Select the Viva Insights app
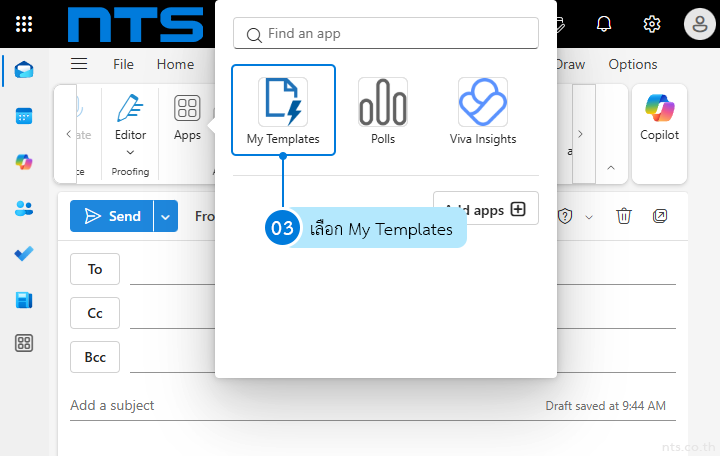The width and height of the screenshot is (720, 456). click(x=483, y=110)
